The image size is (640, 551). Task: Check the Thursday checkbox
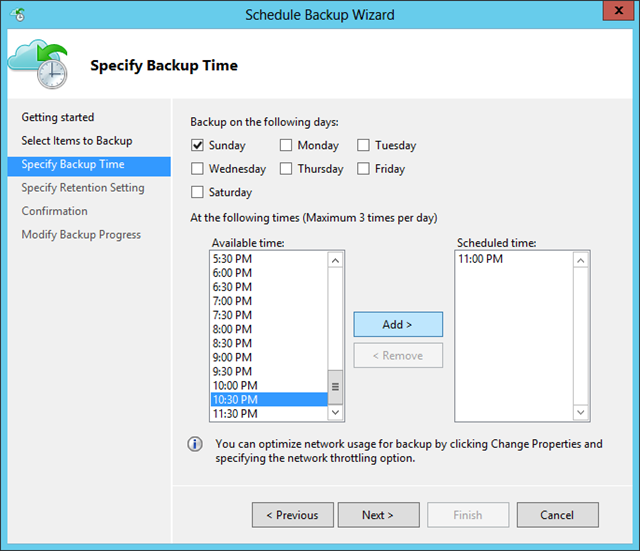point(286,169)
